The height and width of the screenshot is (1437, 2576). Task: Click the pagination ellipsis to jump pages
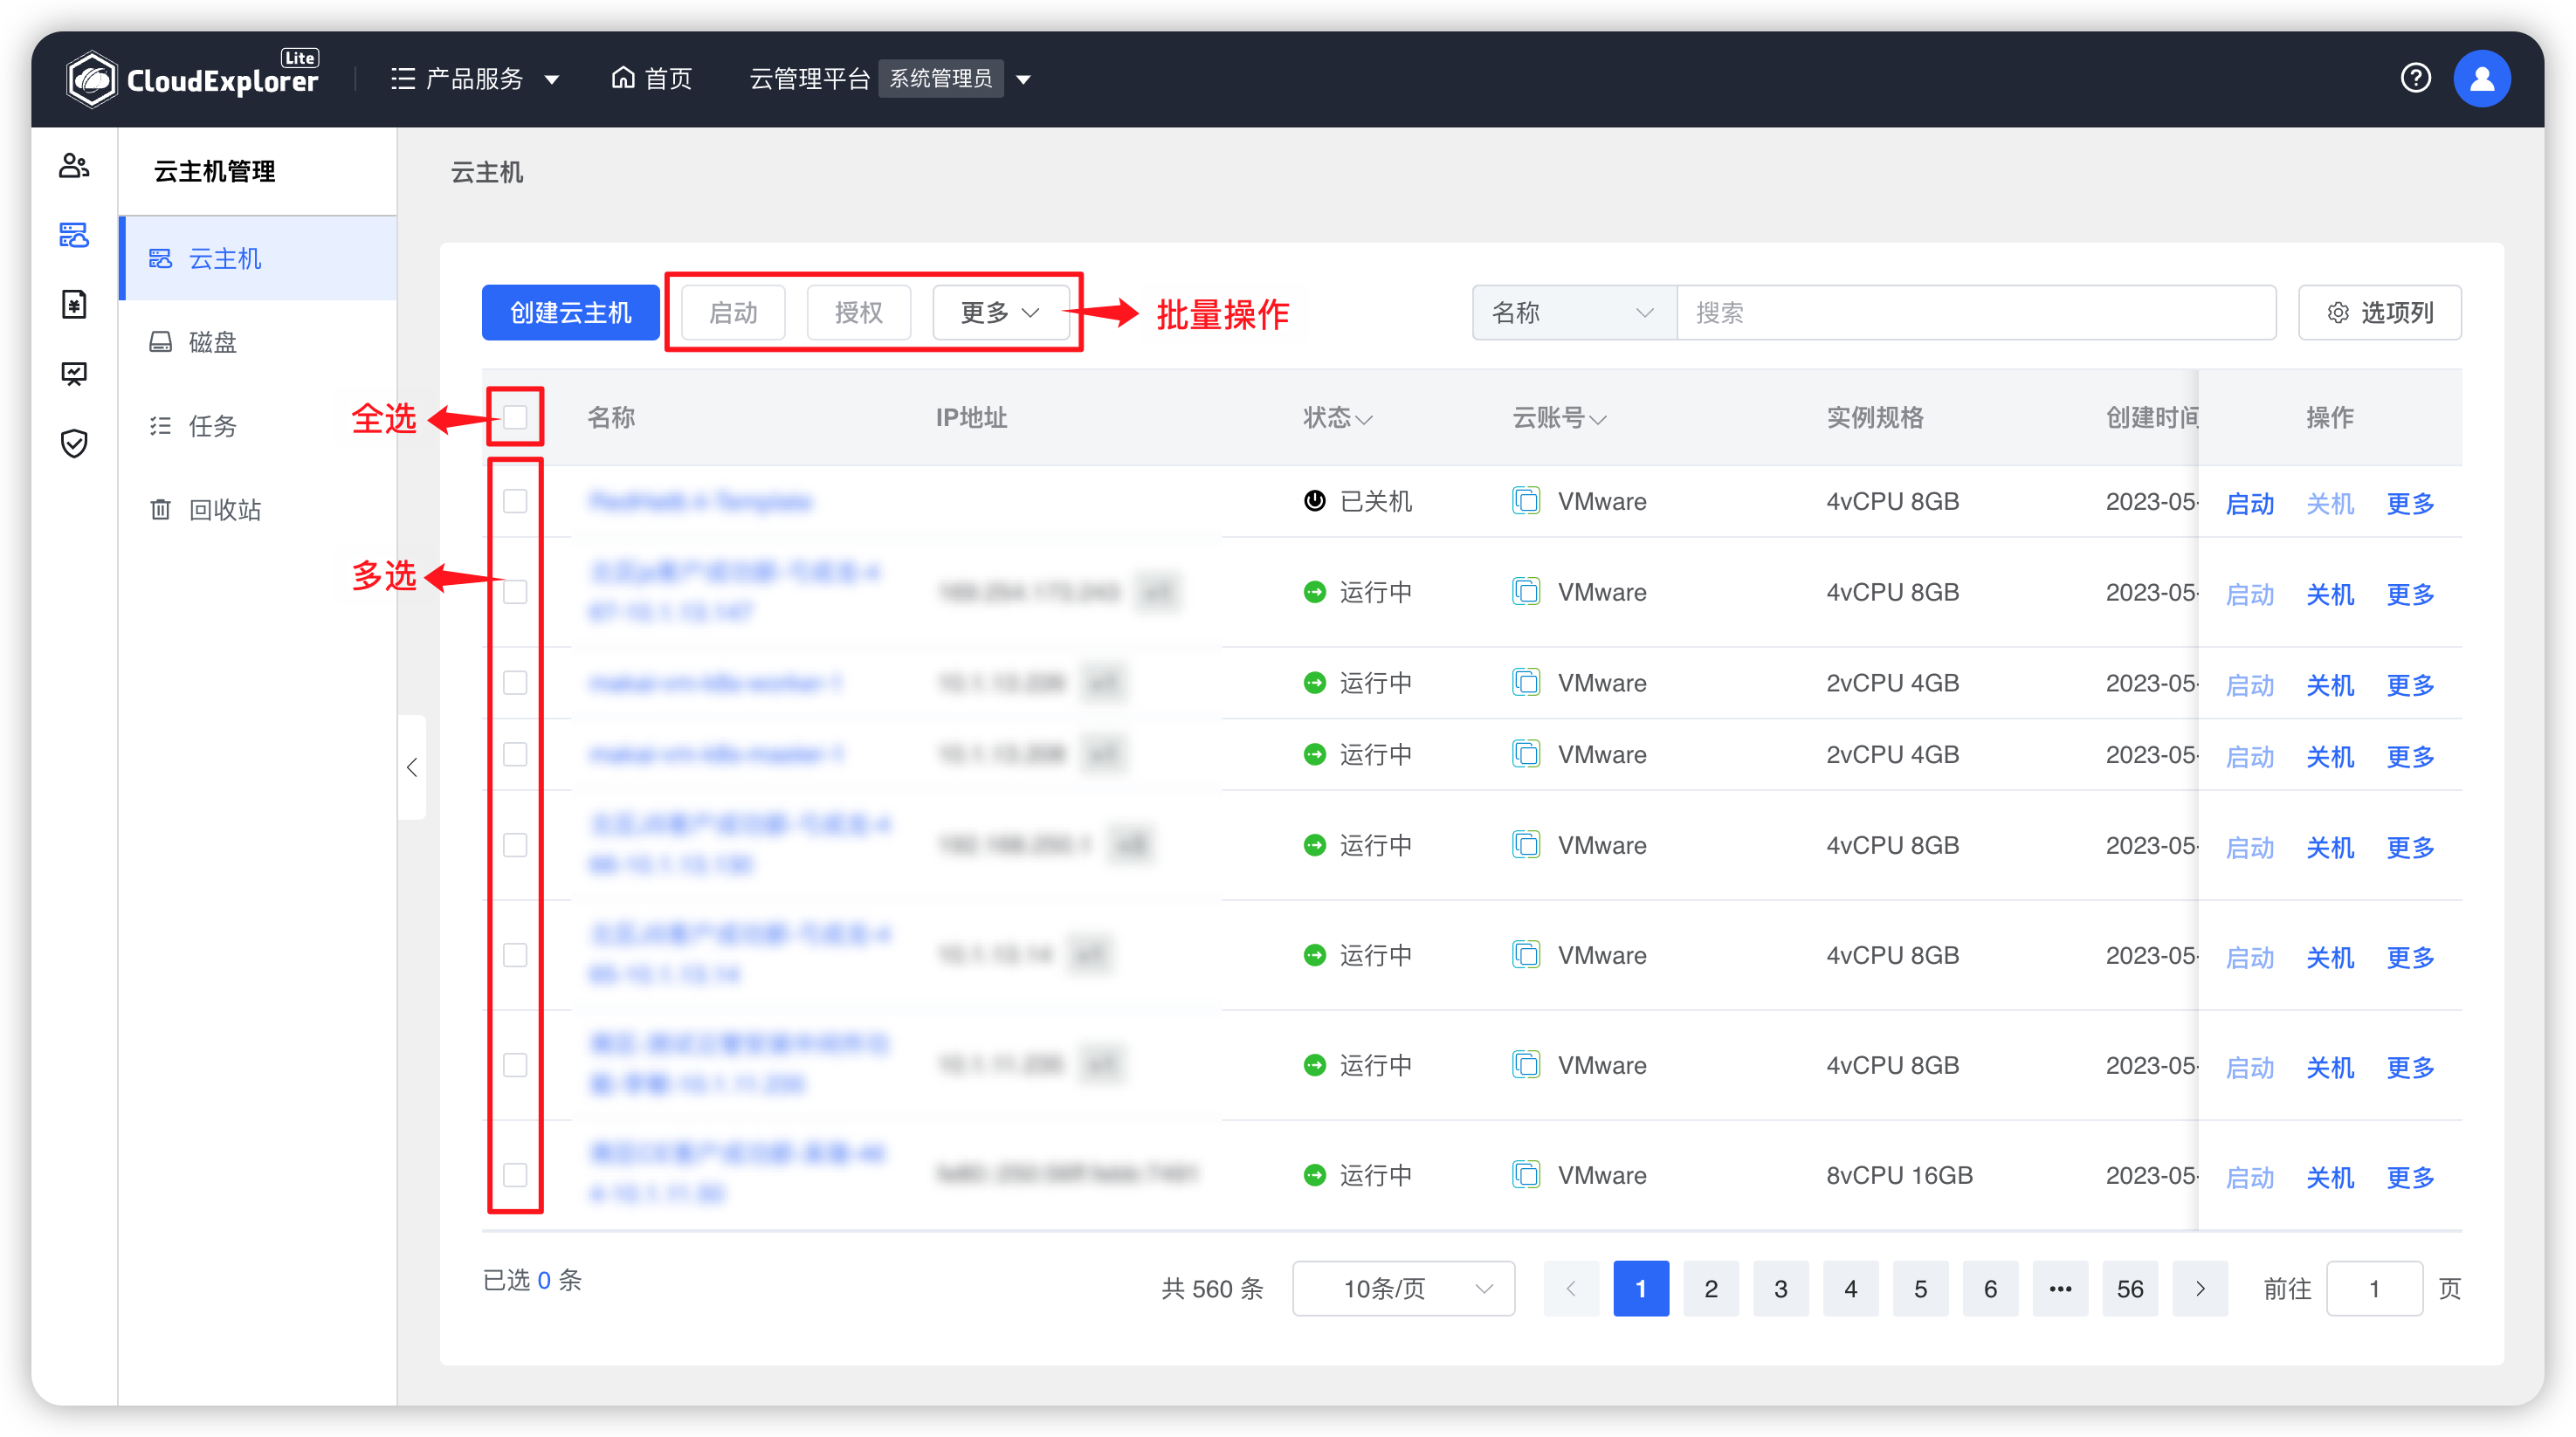[x=2060, y=1288]
